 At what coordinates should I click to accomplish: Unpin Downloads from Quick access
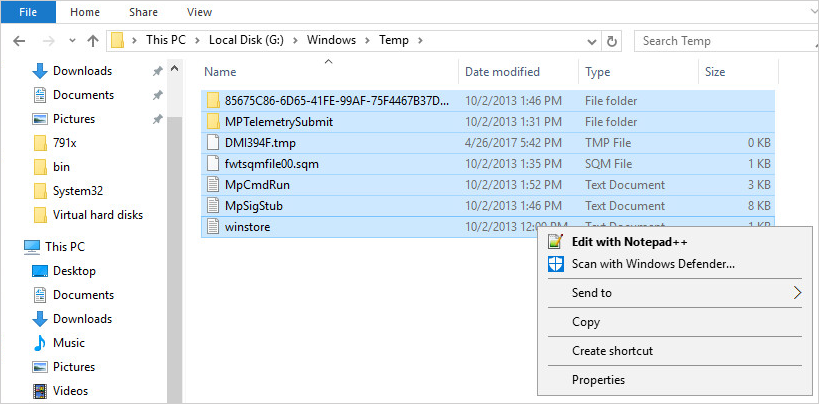pos(157,71)
